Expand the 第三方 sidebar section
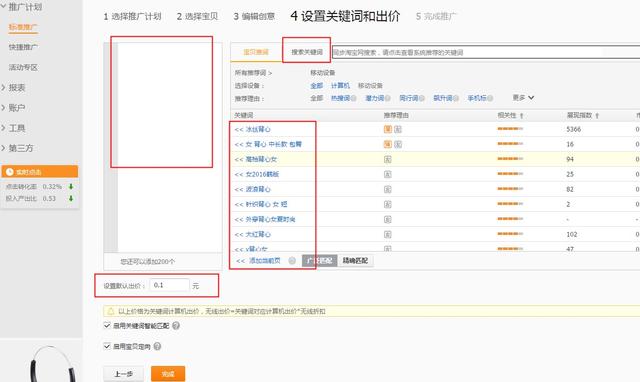 pyautogui.click(x=3, y=148)
